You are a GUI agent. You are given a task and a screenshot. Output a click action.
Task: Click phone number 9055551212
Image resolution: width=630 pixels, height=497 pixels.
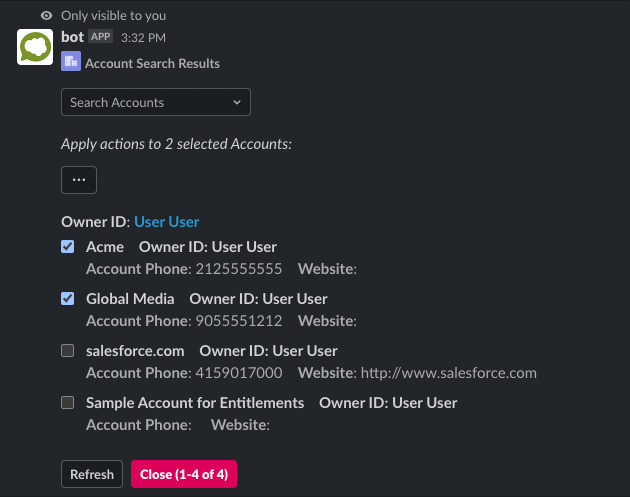pos(239,321)
